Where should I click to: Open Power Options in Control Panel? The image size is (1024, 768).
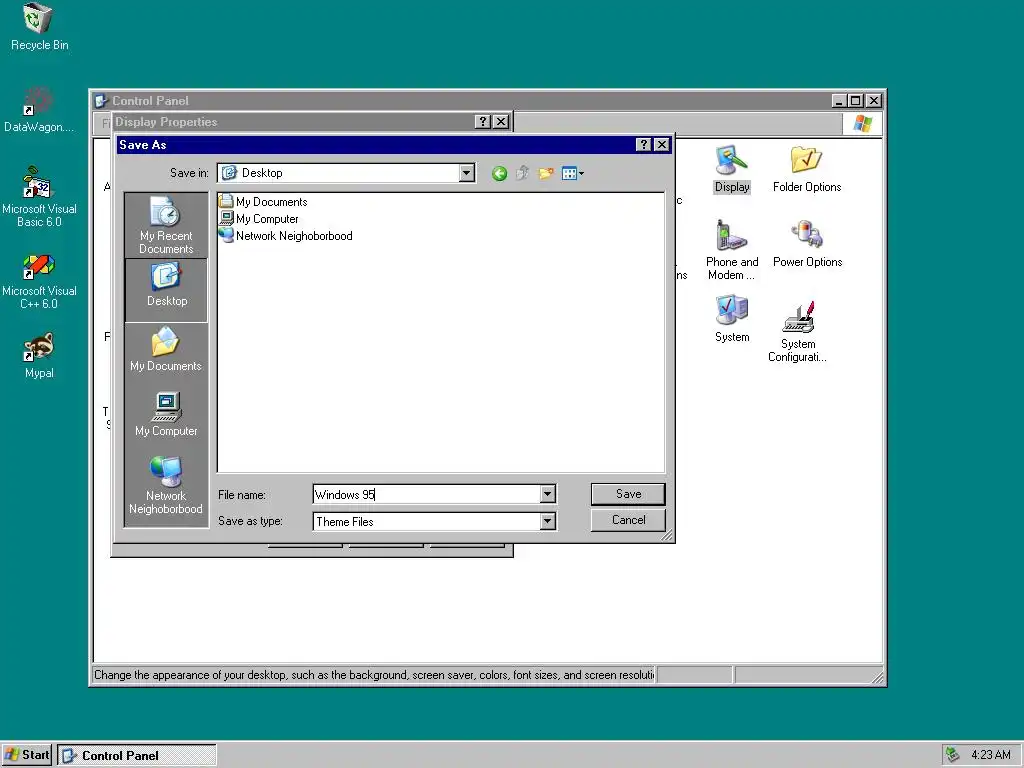[807, 244]
